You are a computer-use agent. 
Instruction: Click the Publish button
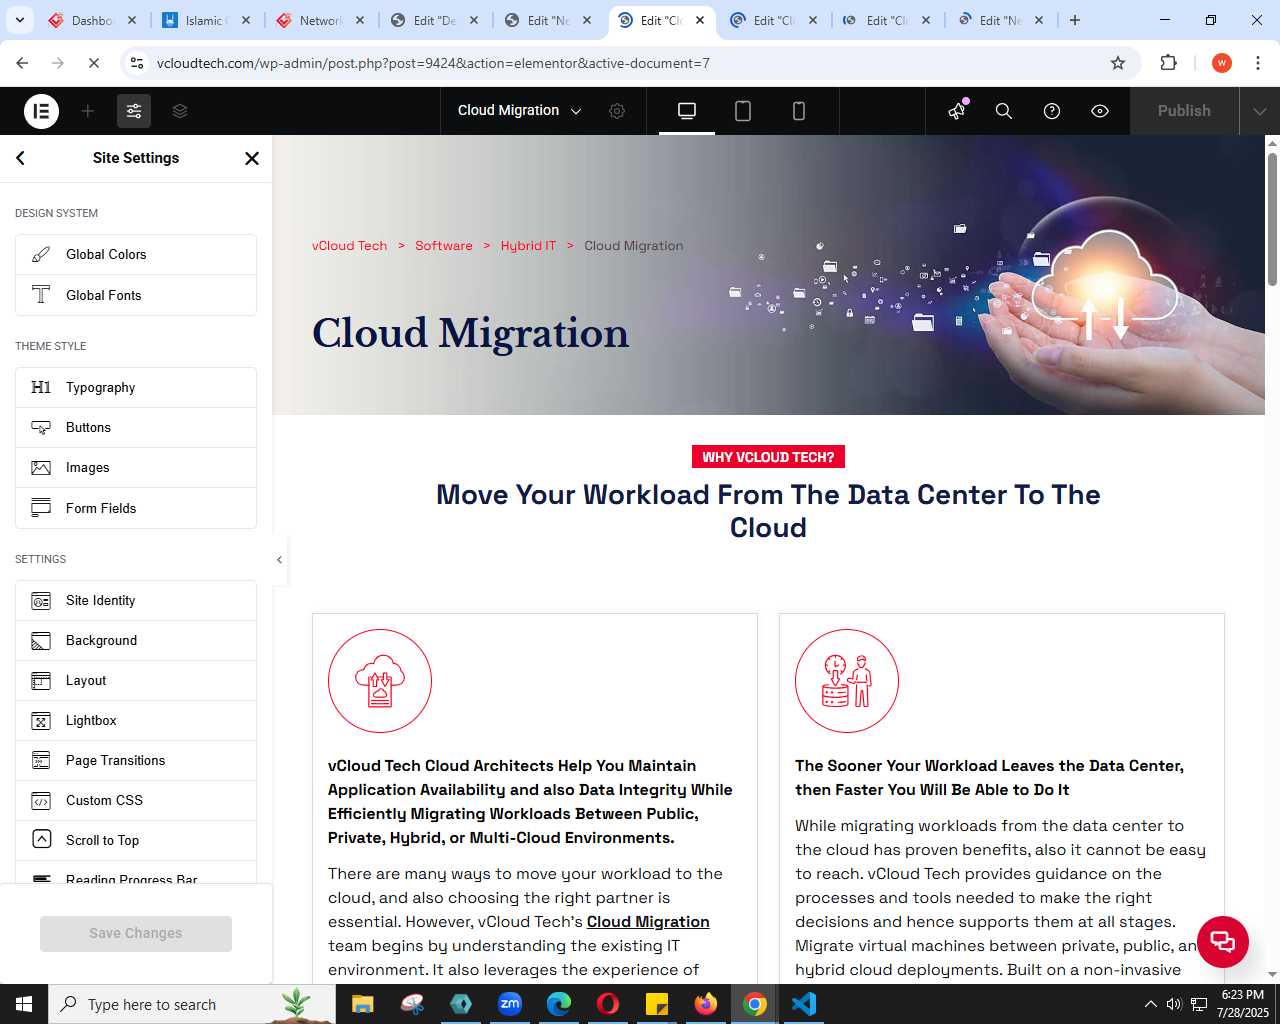pos(1184,111)
